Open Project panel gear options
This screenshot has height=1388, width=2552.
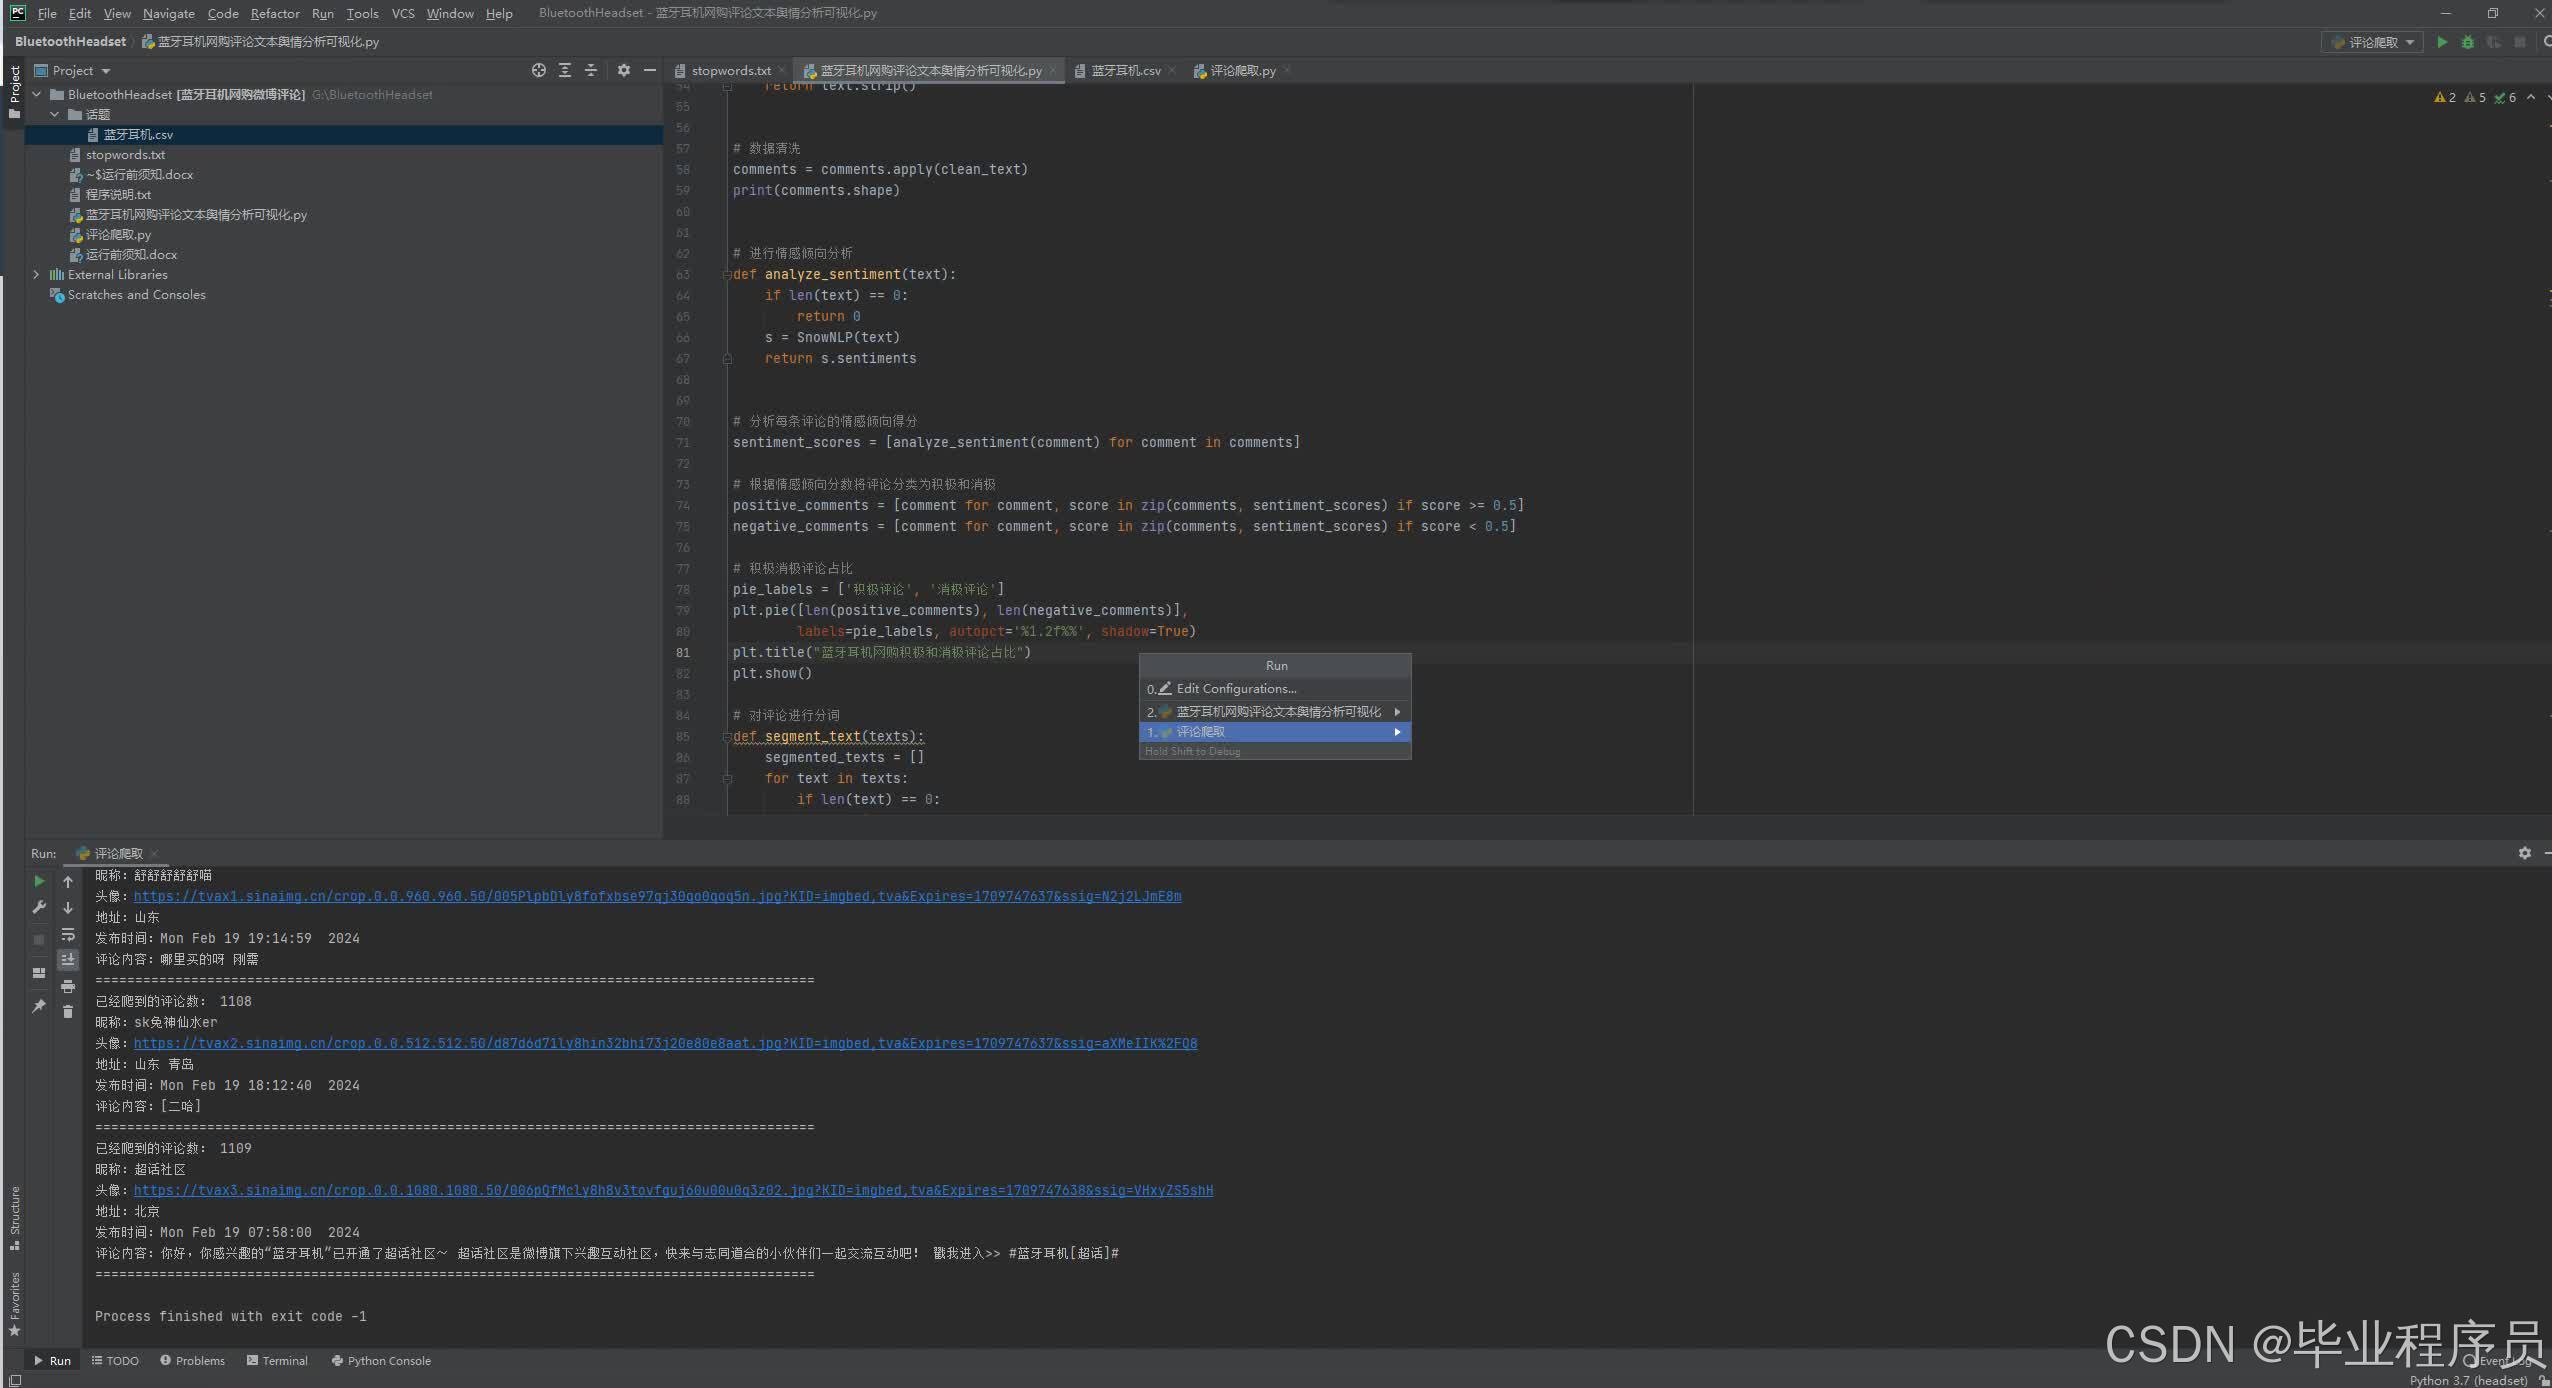(624, 70)
